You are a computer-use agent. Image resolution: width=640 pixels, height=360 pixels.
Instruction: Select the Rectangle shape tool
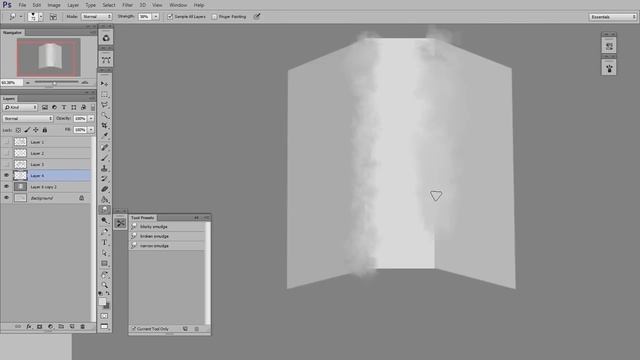click(x=104, y=264)
